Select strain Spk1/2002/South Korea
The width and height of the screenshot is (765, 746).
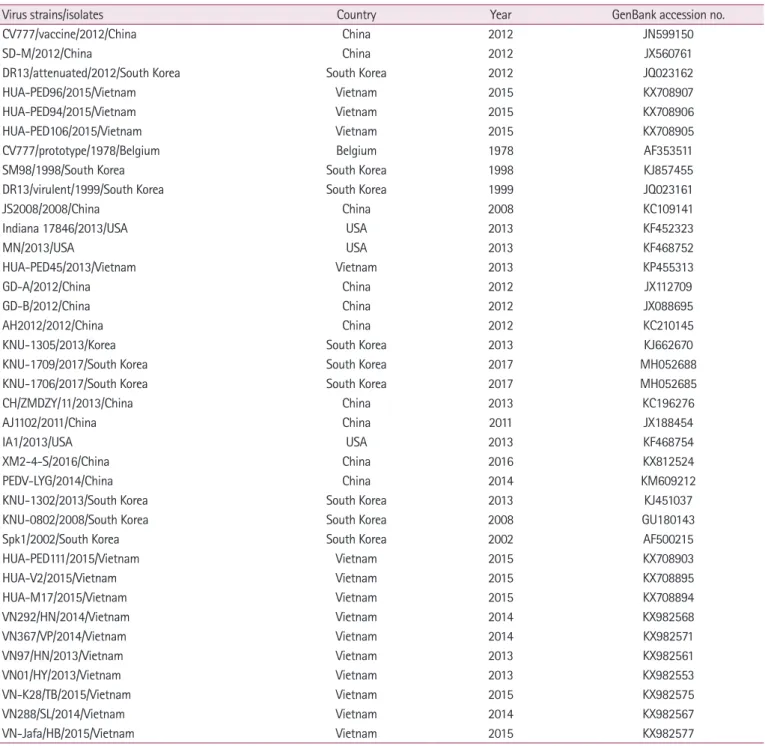point(60,540)
